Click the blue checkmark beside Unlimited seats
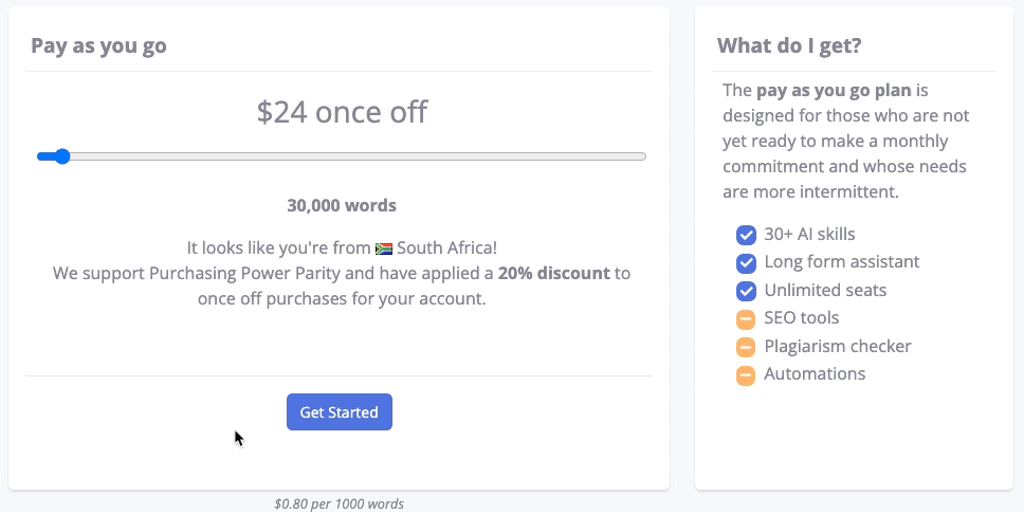Screen dimensions: 1024x512 click(746, 291)
